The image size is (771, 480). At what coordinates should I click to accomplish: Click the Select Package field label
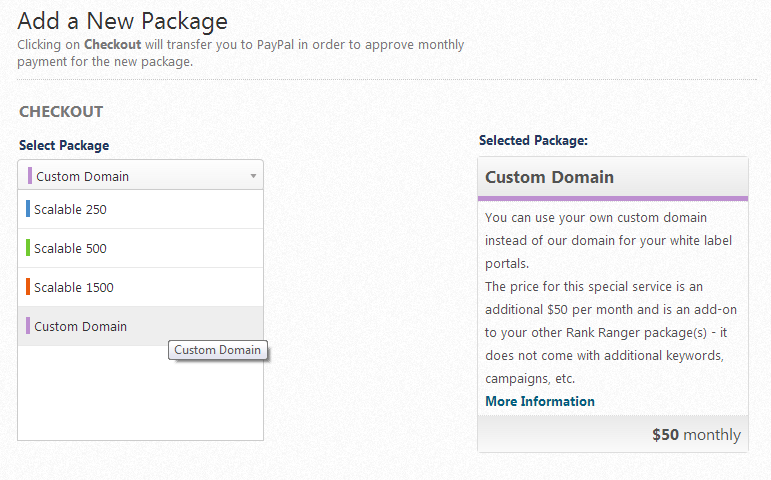coord(64,146)
